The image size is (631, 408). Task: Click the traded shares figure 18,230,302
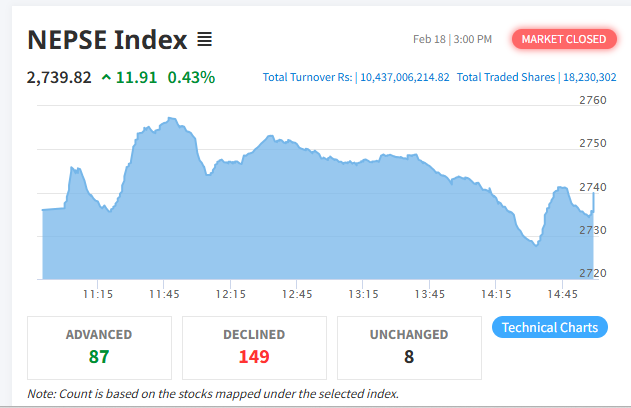(591, 77)
